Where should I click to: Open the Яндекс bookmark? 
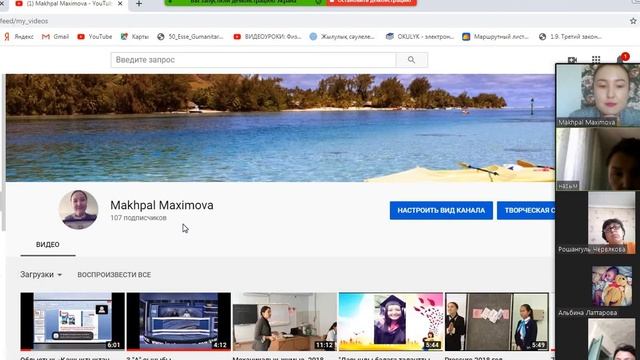[19, 37]
